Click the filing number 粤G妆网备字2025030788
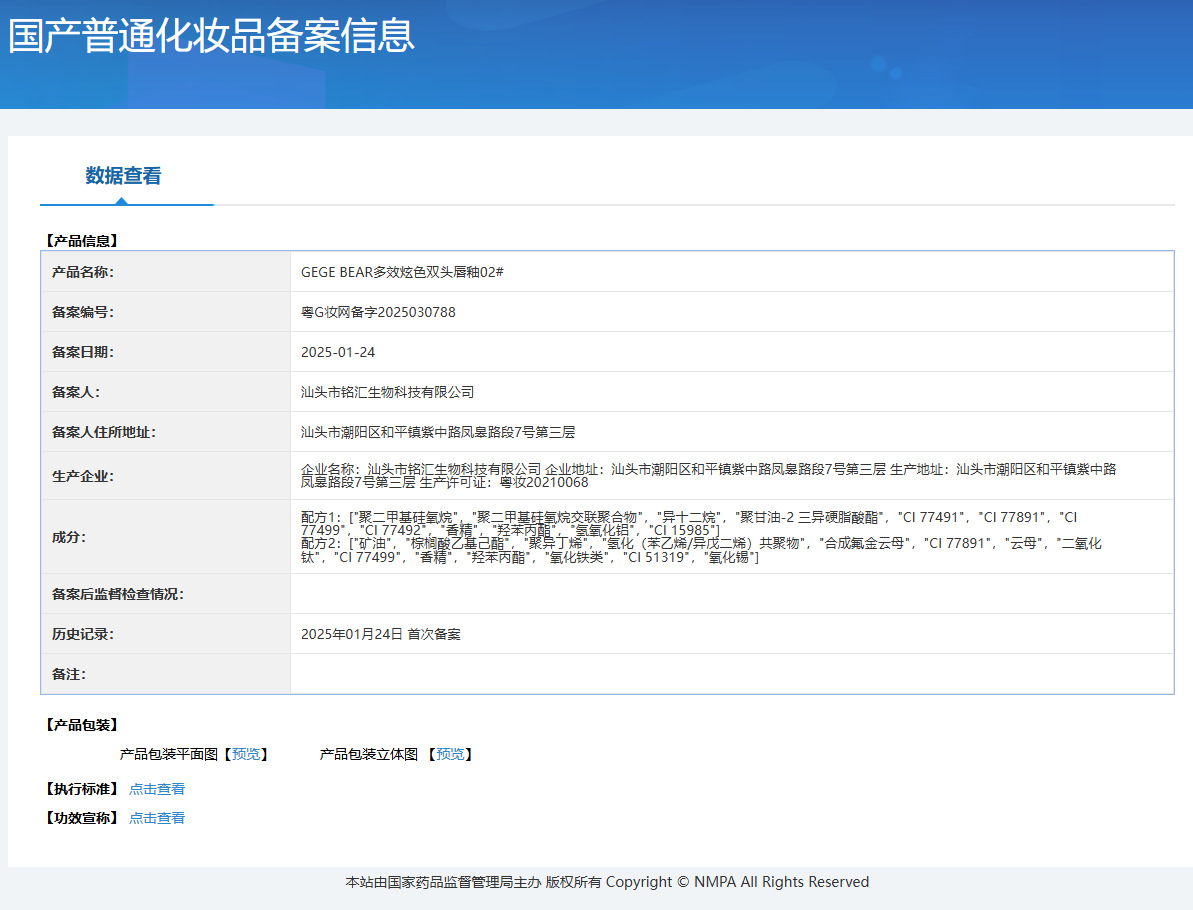The width and height of the screenshot is (1193, 910). [x=378, y=312]
